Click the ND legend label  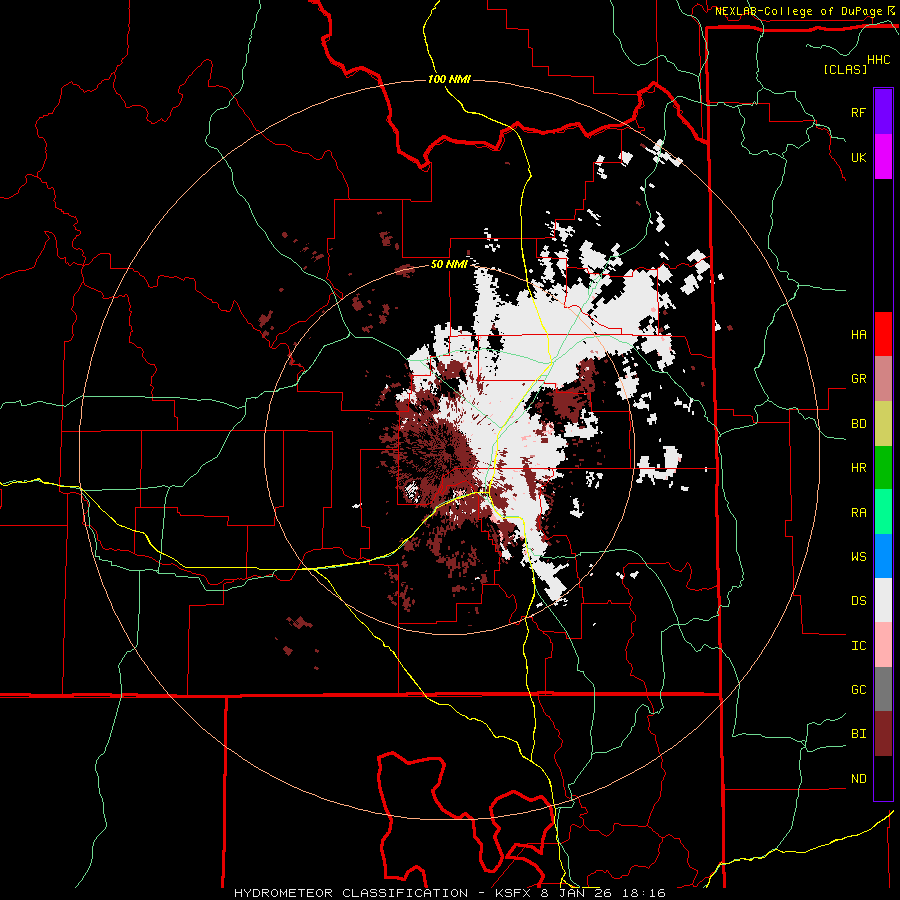coord(858,779)
